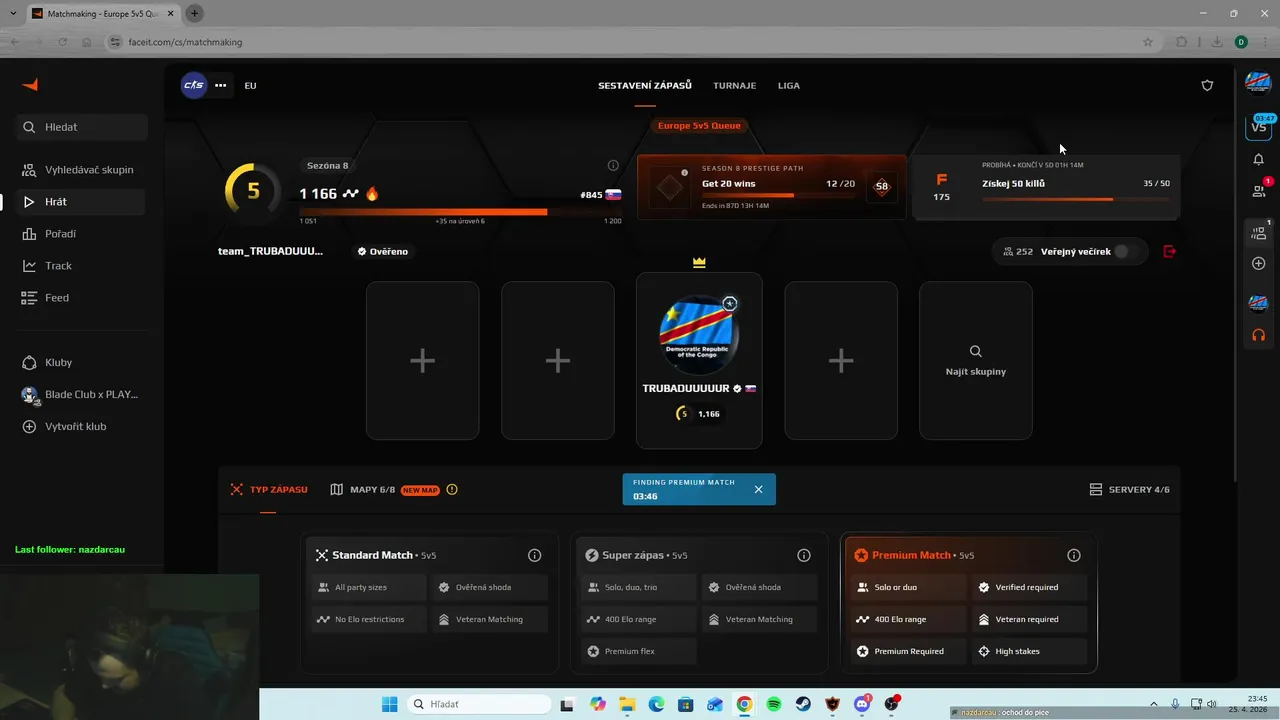Click the Elo progress bar
Viewport: 1280px width, 720px height.
[460, 211]
